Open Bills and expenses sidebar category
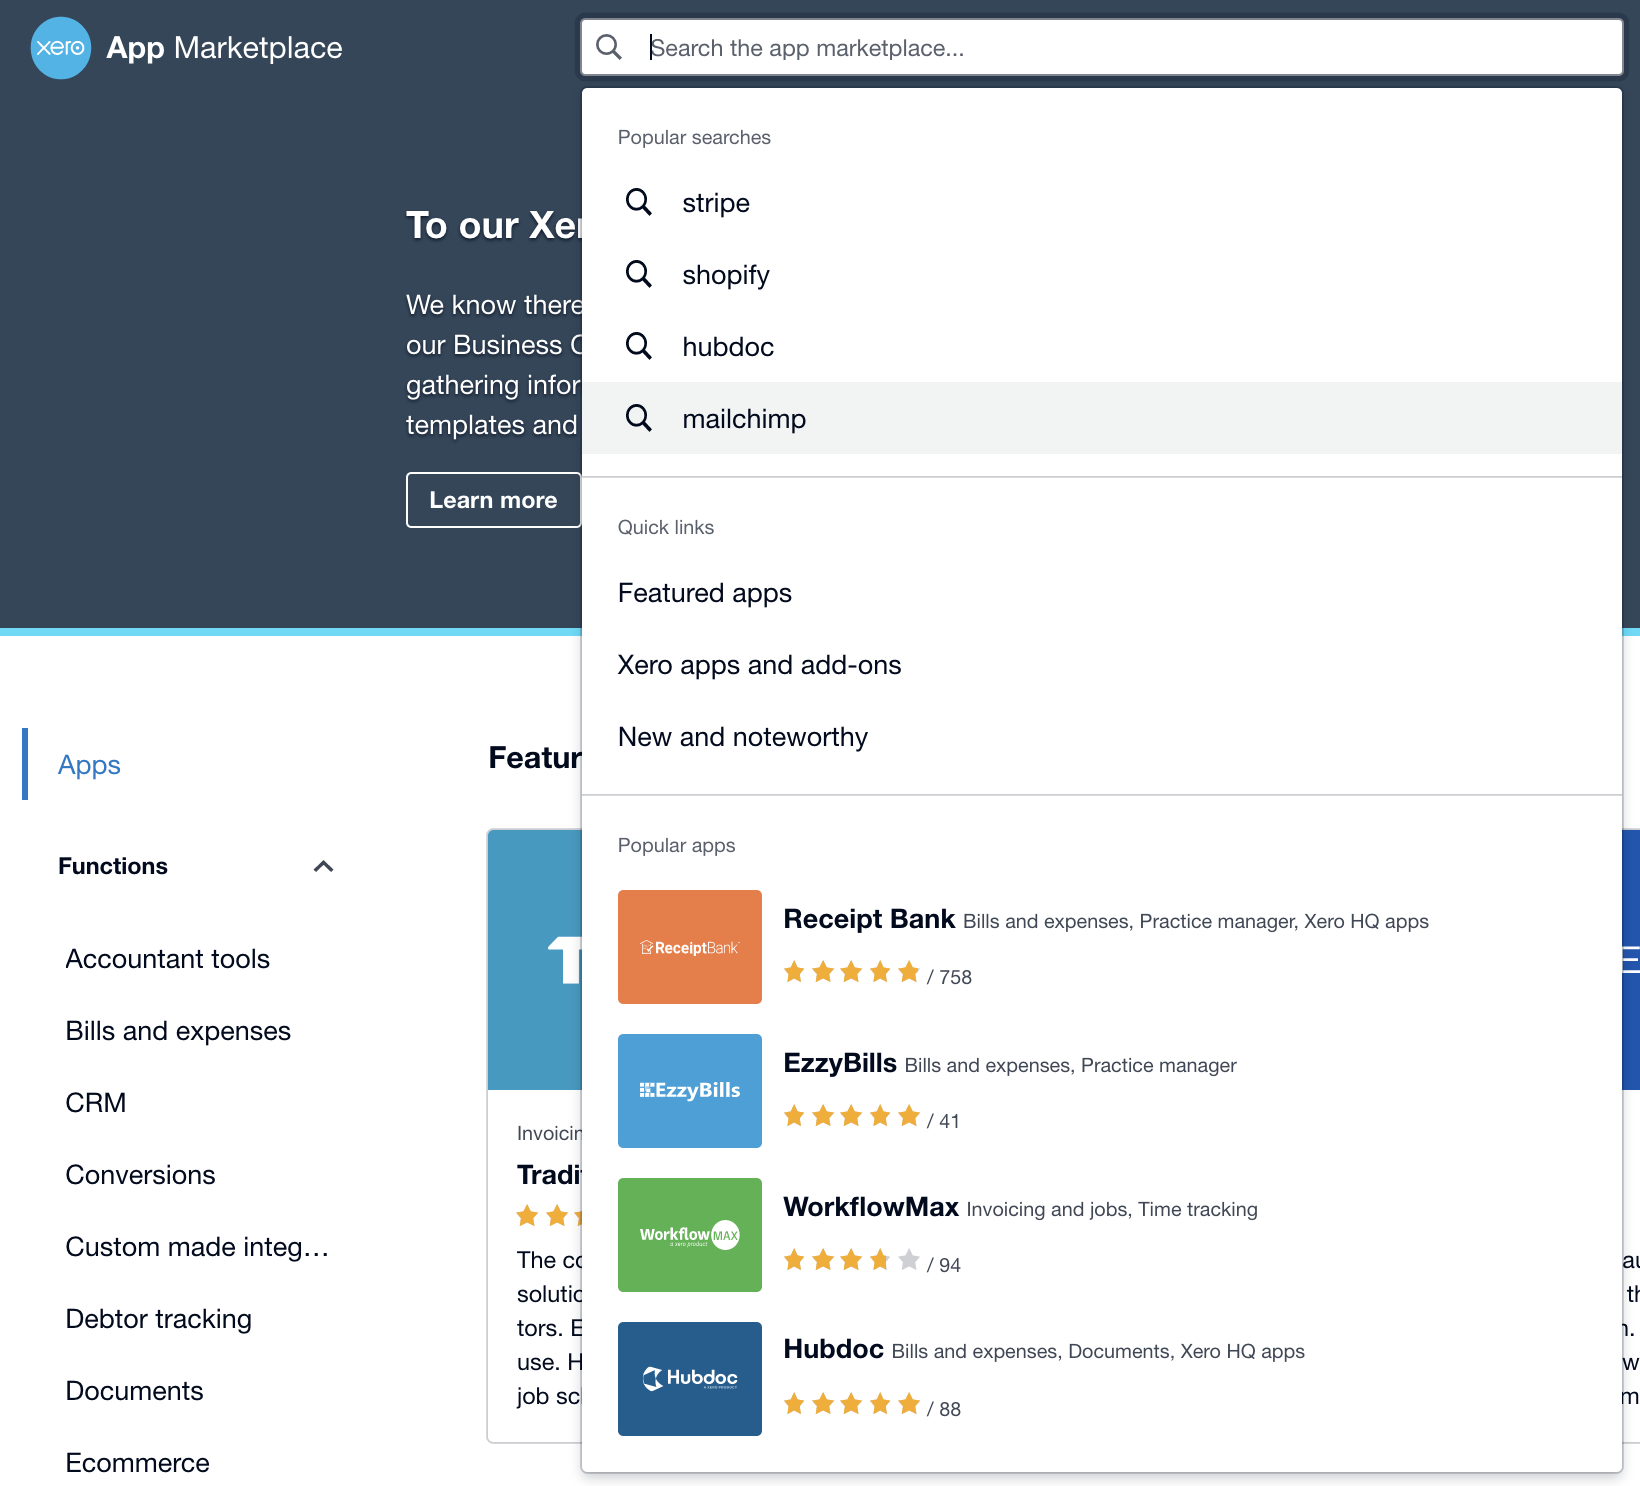This screenshot has height=1486, width=1640. click(x=178, y=1031)
